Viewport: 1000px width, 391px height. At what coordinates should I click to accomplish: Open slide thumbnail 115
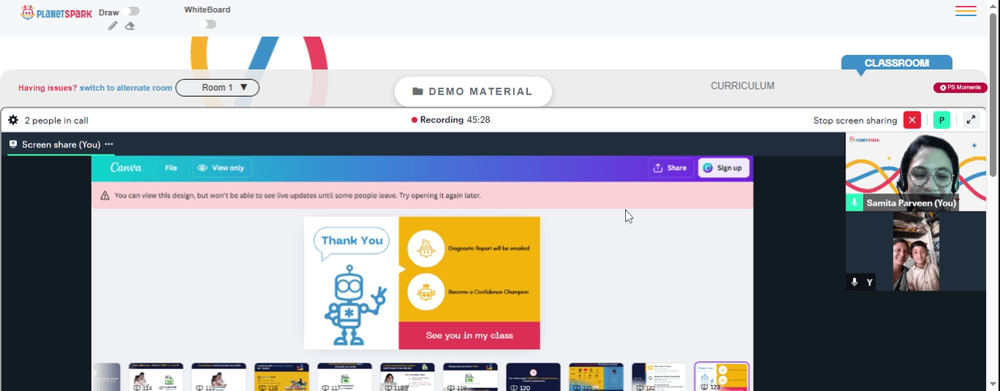point(219,377)
